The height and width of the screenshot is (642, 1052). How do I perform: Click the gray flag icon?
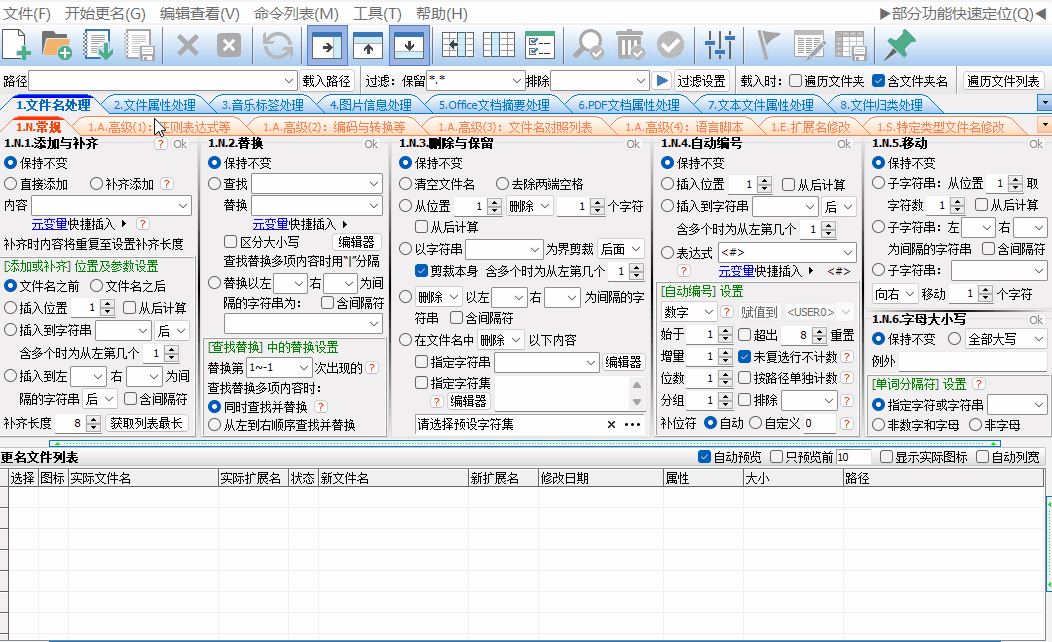(x=768, y=45)
